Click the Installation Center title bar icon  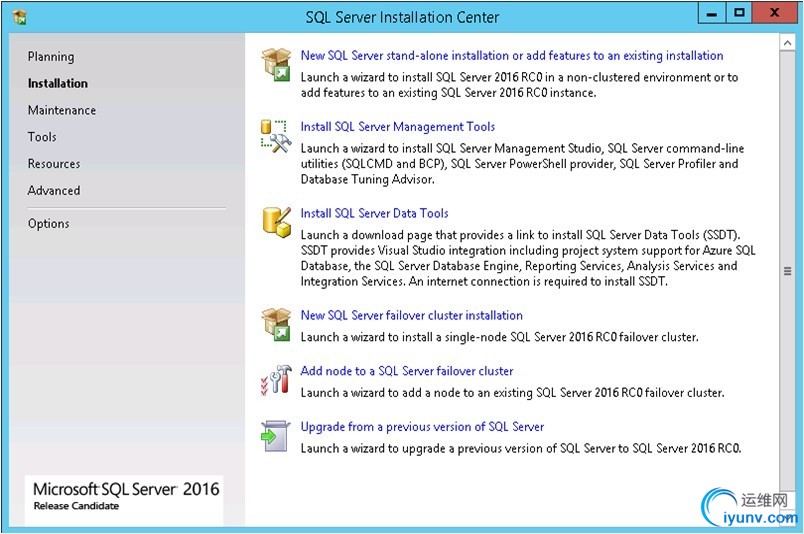(x=19, y=17)
